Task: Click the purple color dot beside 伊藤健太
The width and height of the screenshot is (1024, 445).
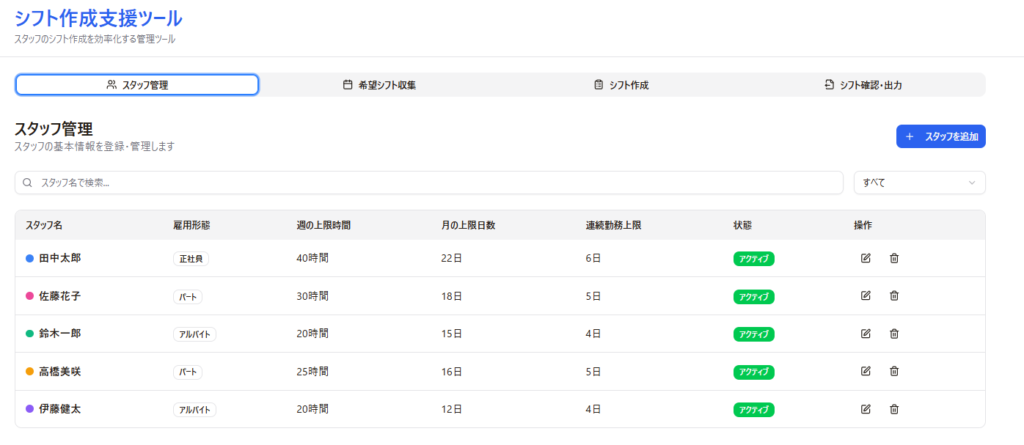Action: point(30,409)
